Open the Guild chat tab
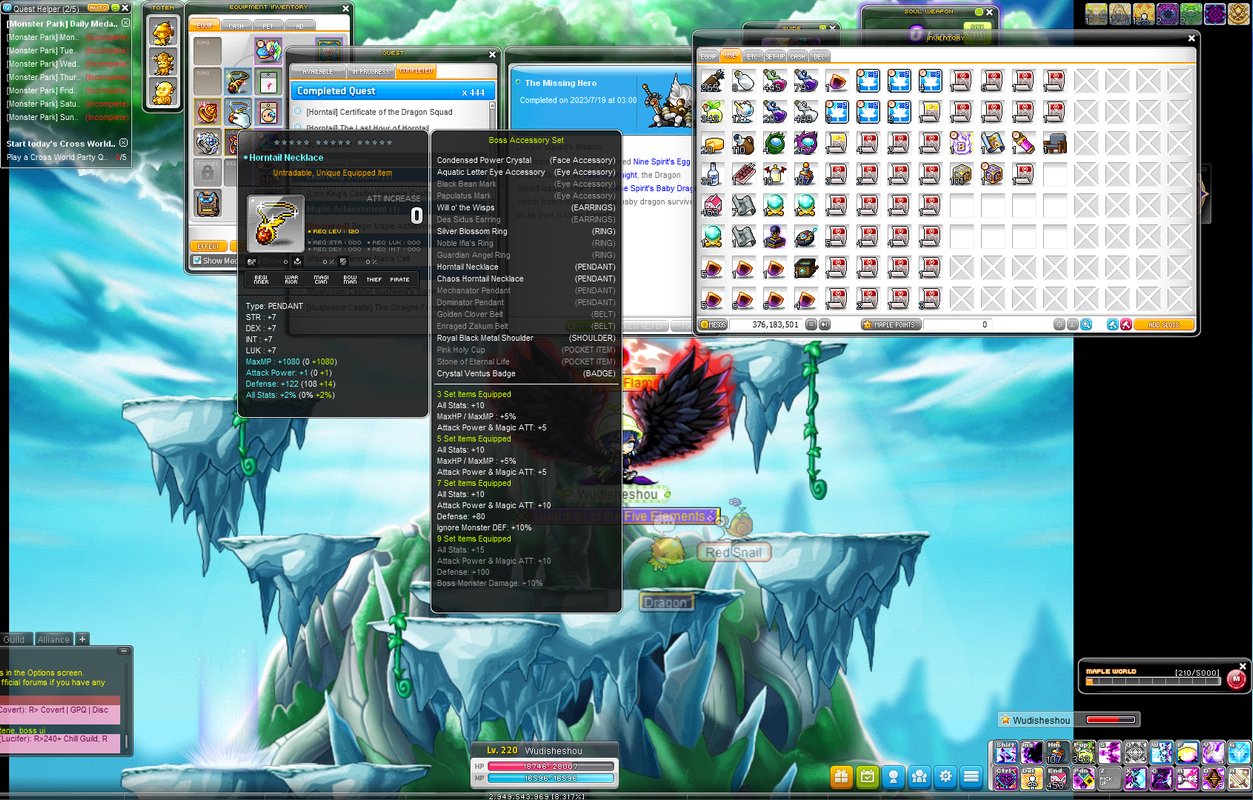 point(14,639)
